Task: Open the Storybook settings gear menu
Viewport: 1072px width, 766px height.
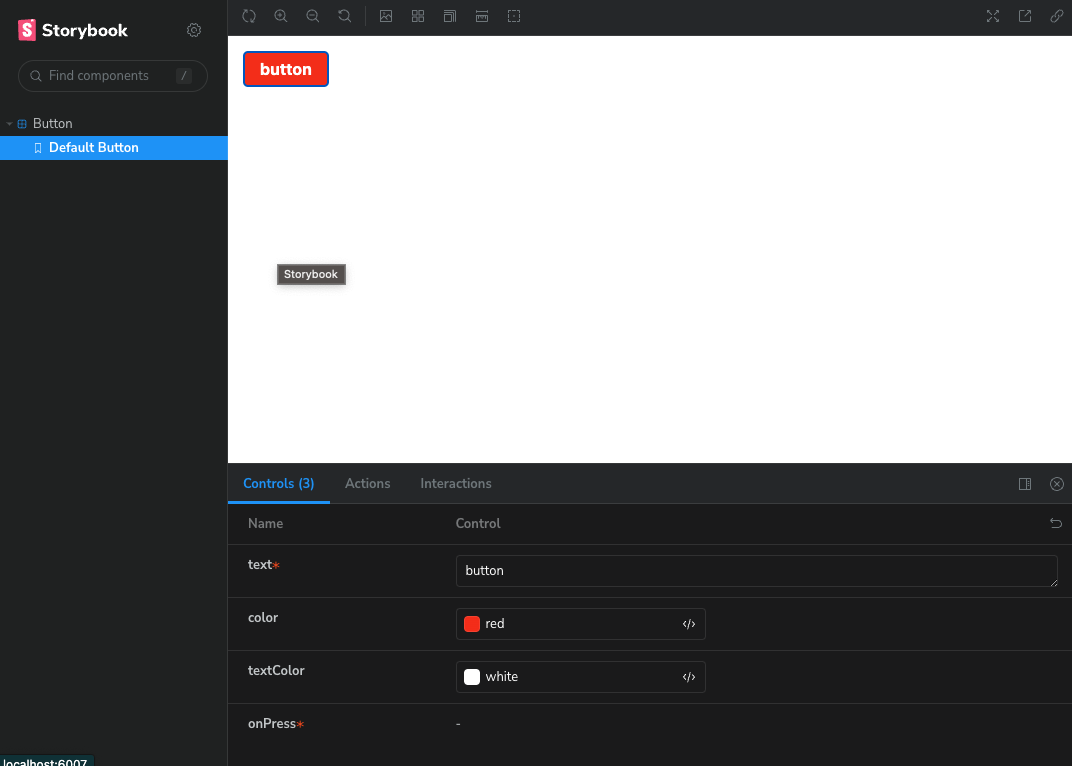Action: pos(194,30)
